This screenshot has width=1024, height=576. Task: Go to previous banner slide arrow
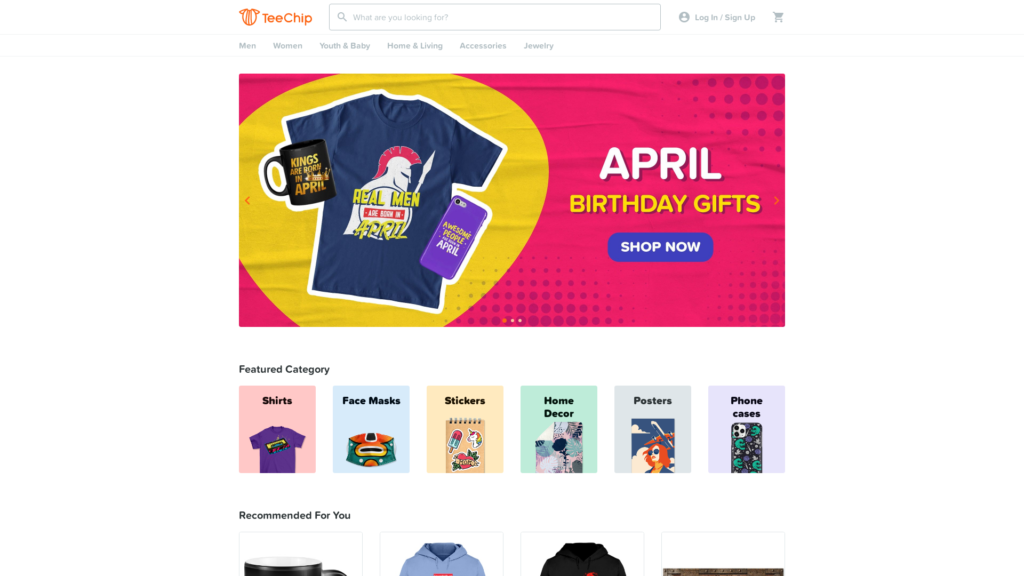click(x=248, y=200)
